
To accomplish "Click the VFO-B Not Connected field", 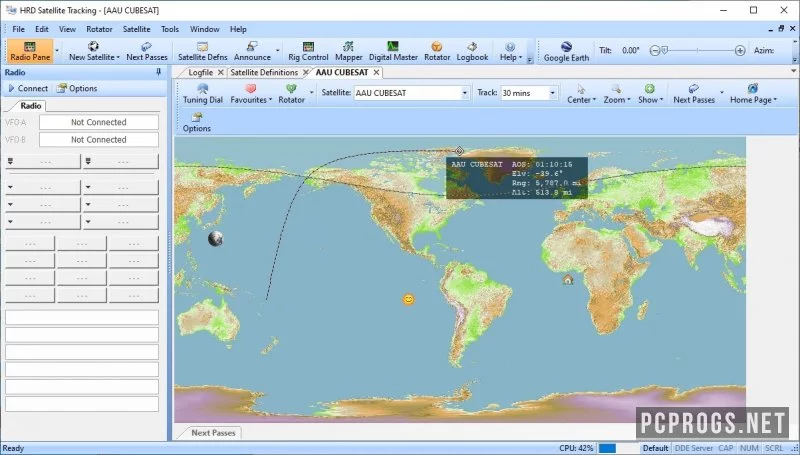I will point(98,139).
